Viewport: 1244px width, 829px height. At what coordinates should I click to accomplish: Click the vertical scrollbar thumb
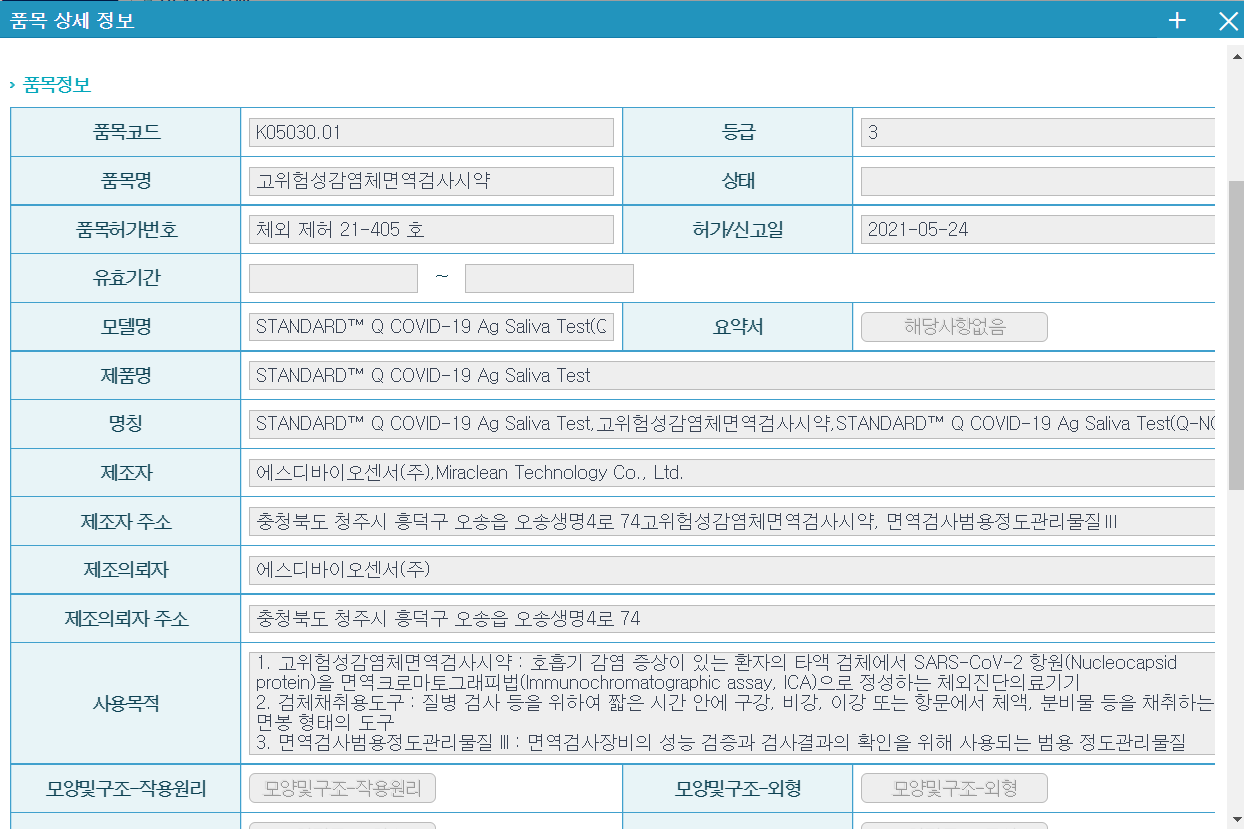tap(1236, 335)
